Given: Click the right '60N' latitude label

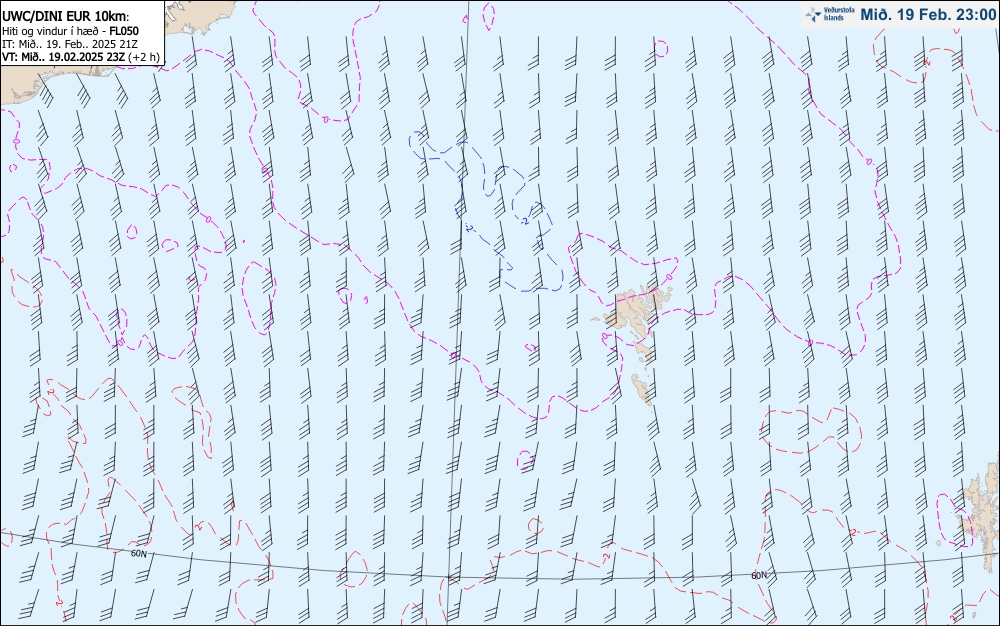Looking at the screenshot, I should pyautogui.click(x=759, y=575).
